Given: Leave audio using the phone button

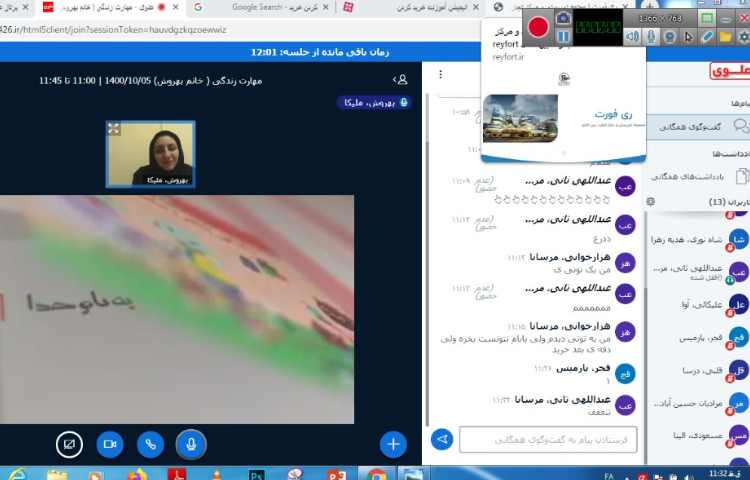Looking at the screenshot, I should [151, 444].
